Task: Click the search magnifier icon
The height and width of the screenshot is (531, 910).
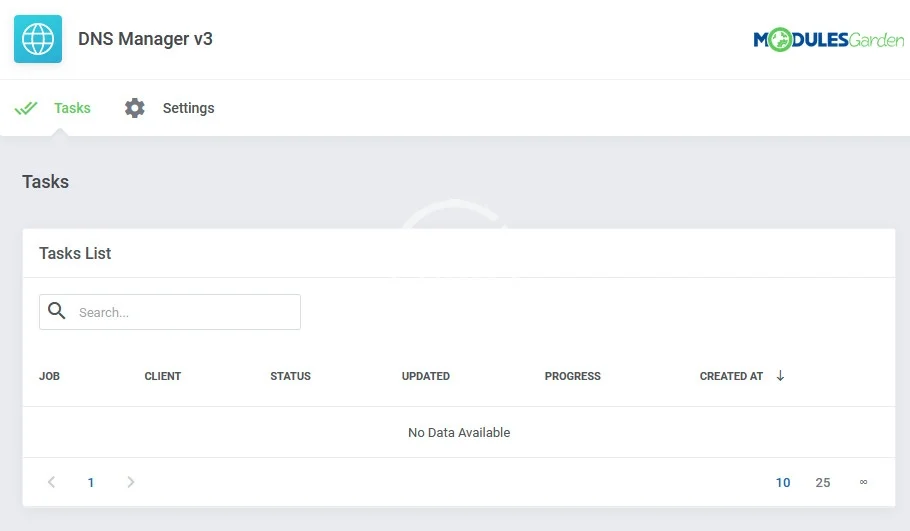Action: (57, 311)
